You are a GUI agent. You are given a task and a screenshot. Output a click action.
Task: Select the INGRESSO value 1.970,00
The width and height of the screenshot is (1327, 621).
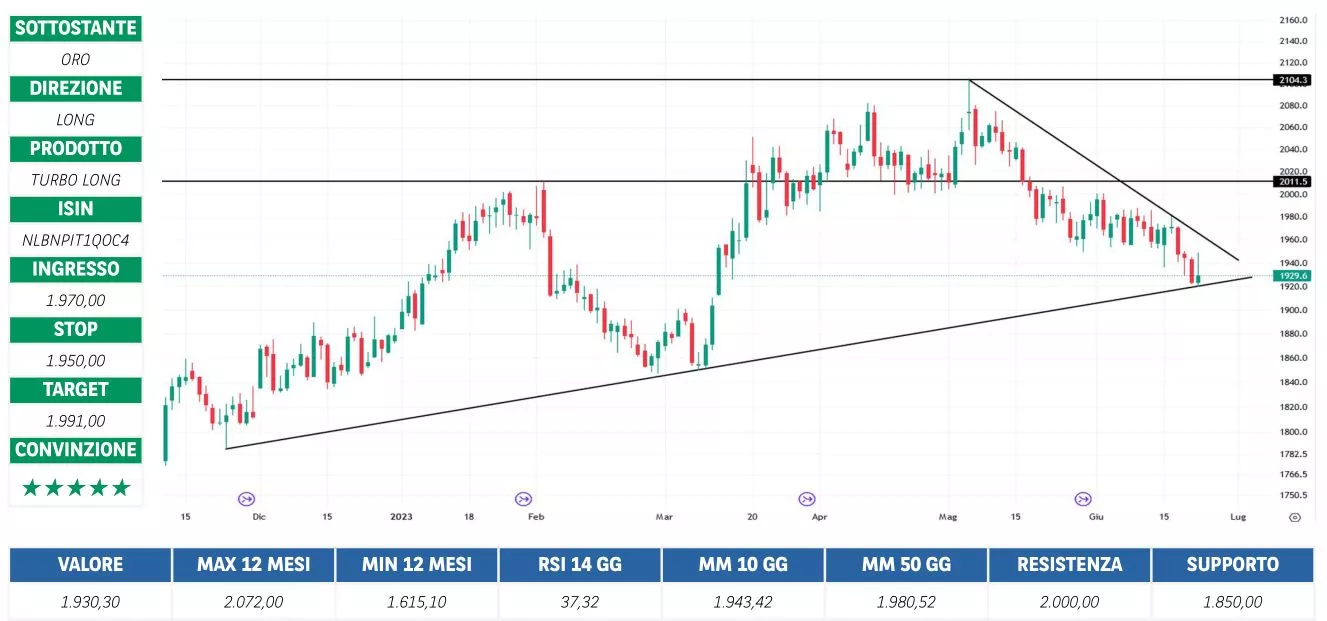[76, 300]
